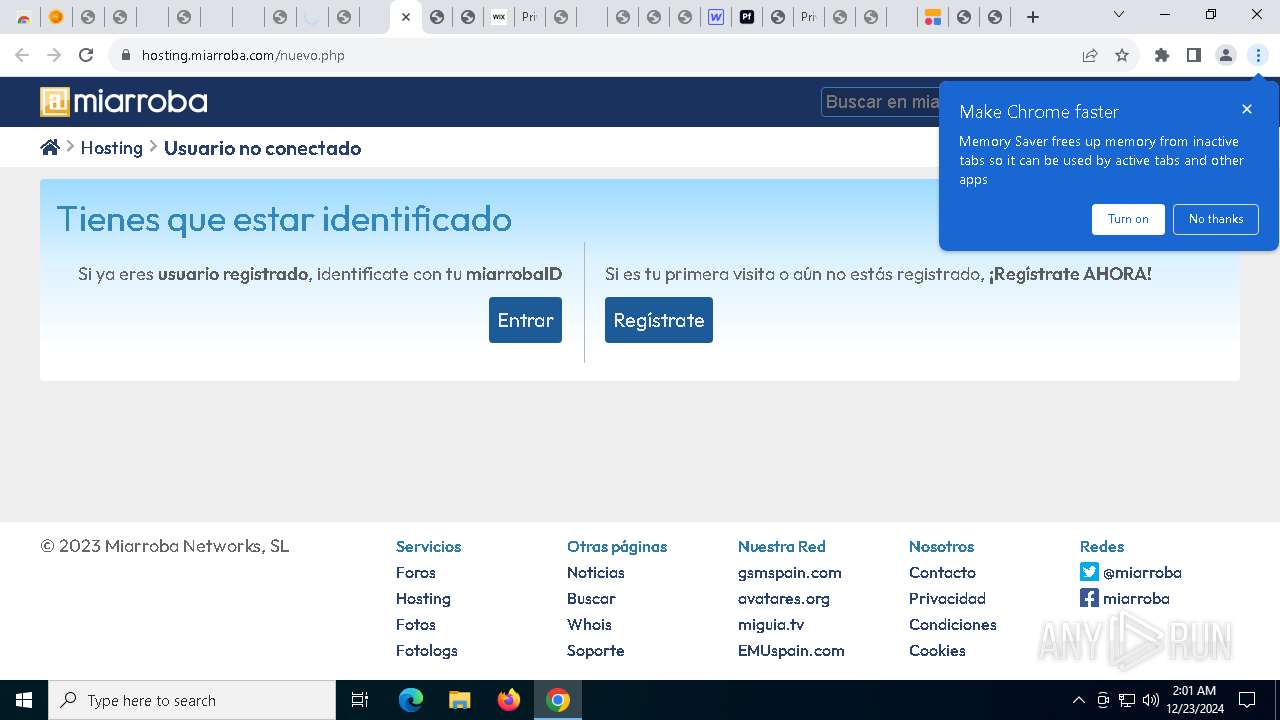
Task: Open the Twitter @miarroba link
Action: (x=1131, y=572)
